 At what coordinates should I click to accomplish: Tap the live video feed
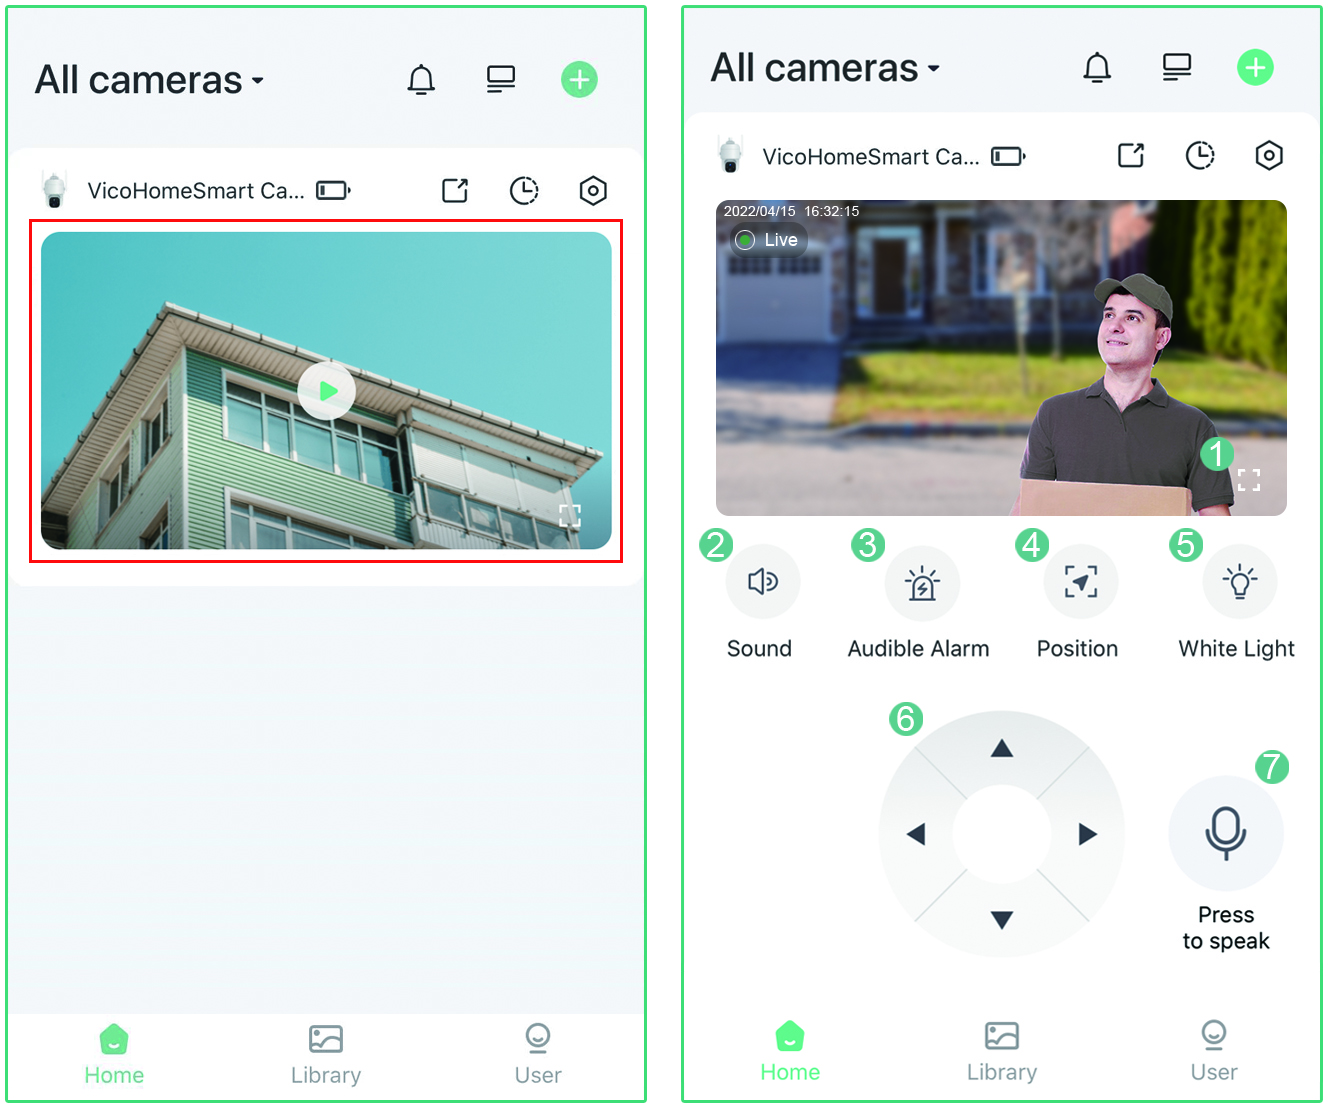tap(1001, 358)
